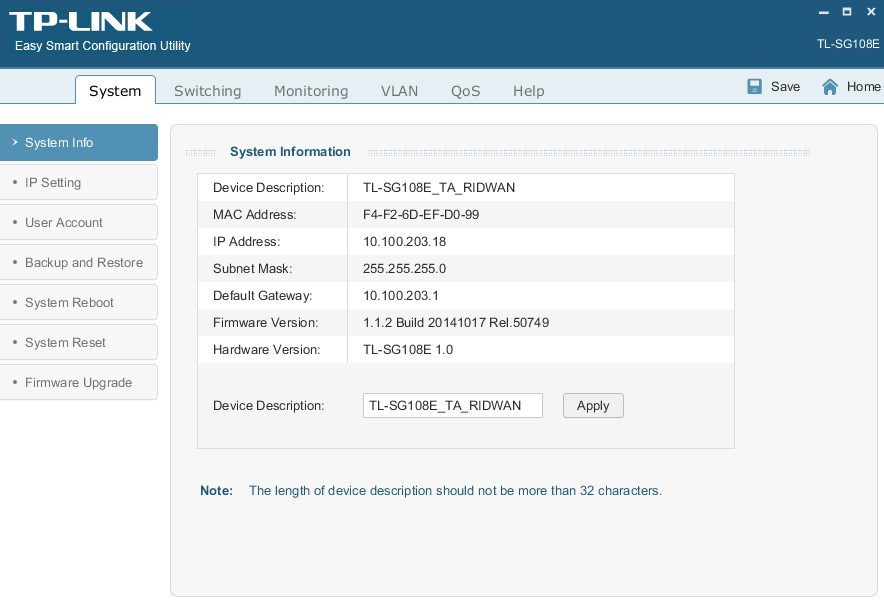Open System Reset page
This screenshot has width=884, height=612.
pos(78,343)
